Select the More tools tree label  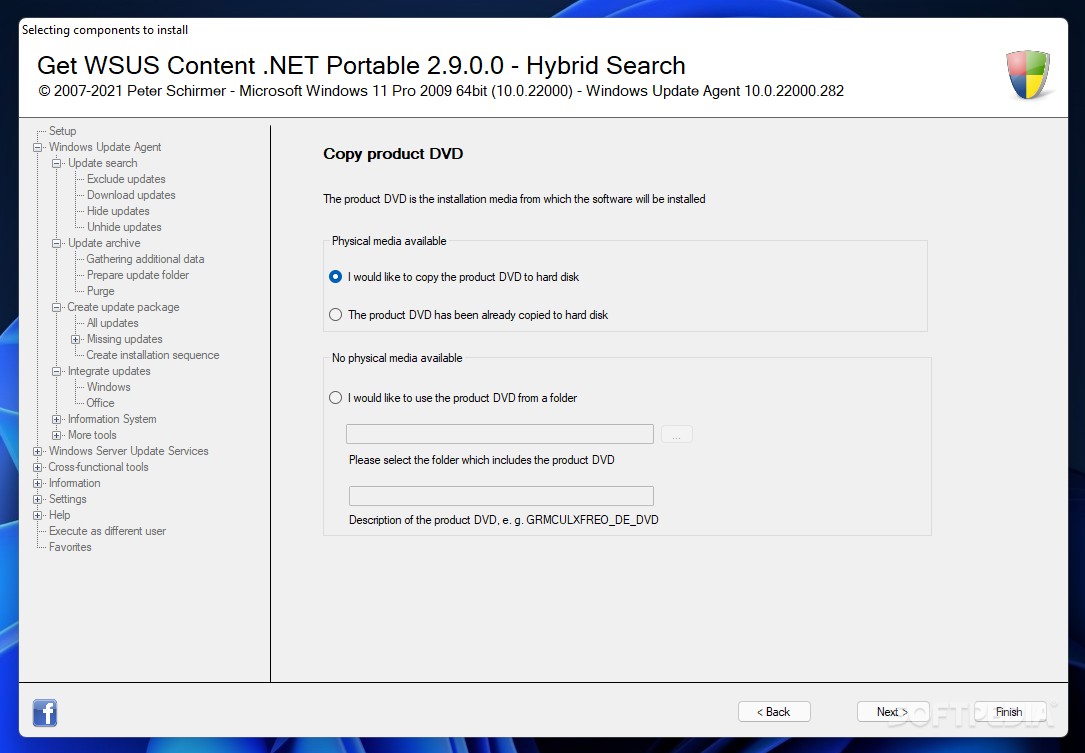point(92,435)
